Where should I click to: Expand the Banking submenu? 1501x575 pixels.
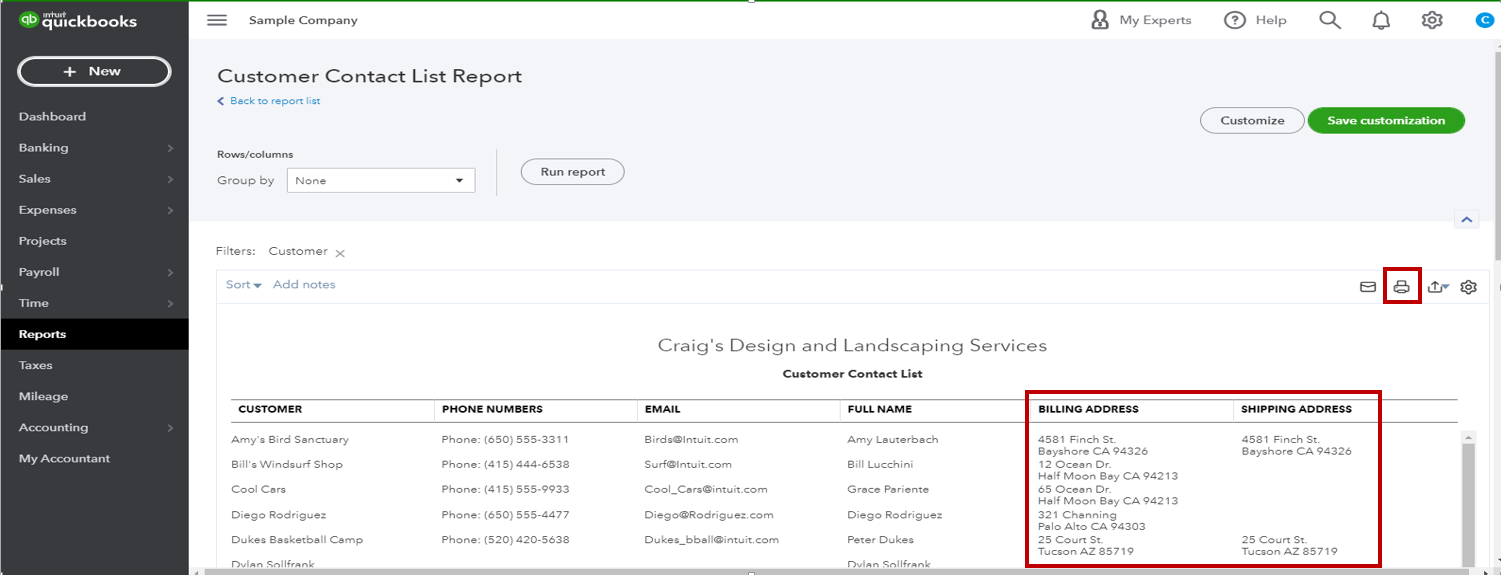point(95,148)
